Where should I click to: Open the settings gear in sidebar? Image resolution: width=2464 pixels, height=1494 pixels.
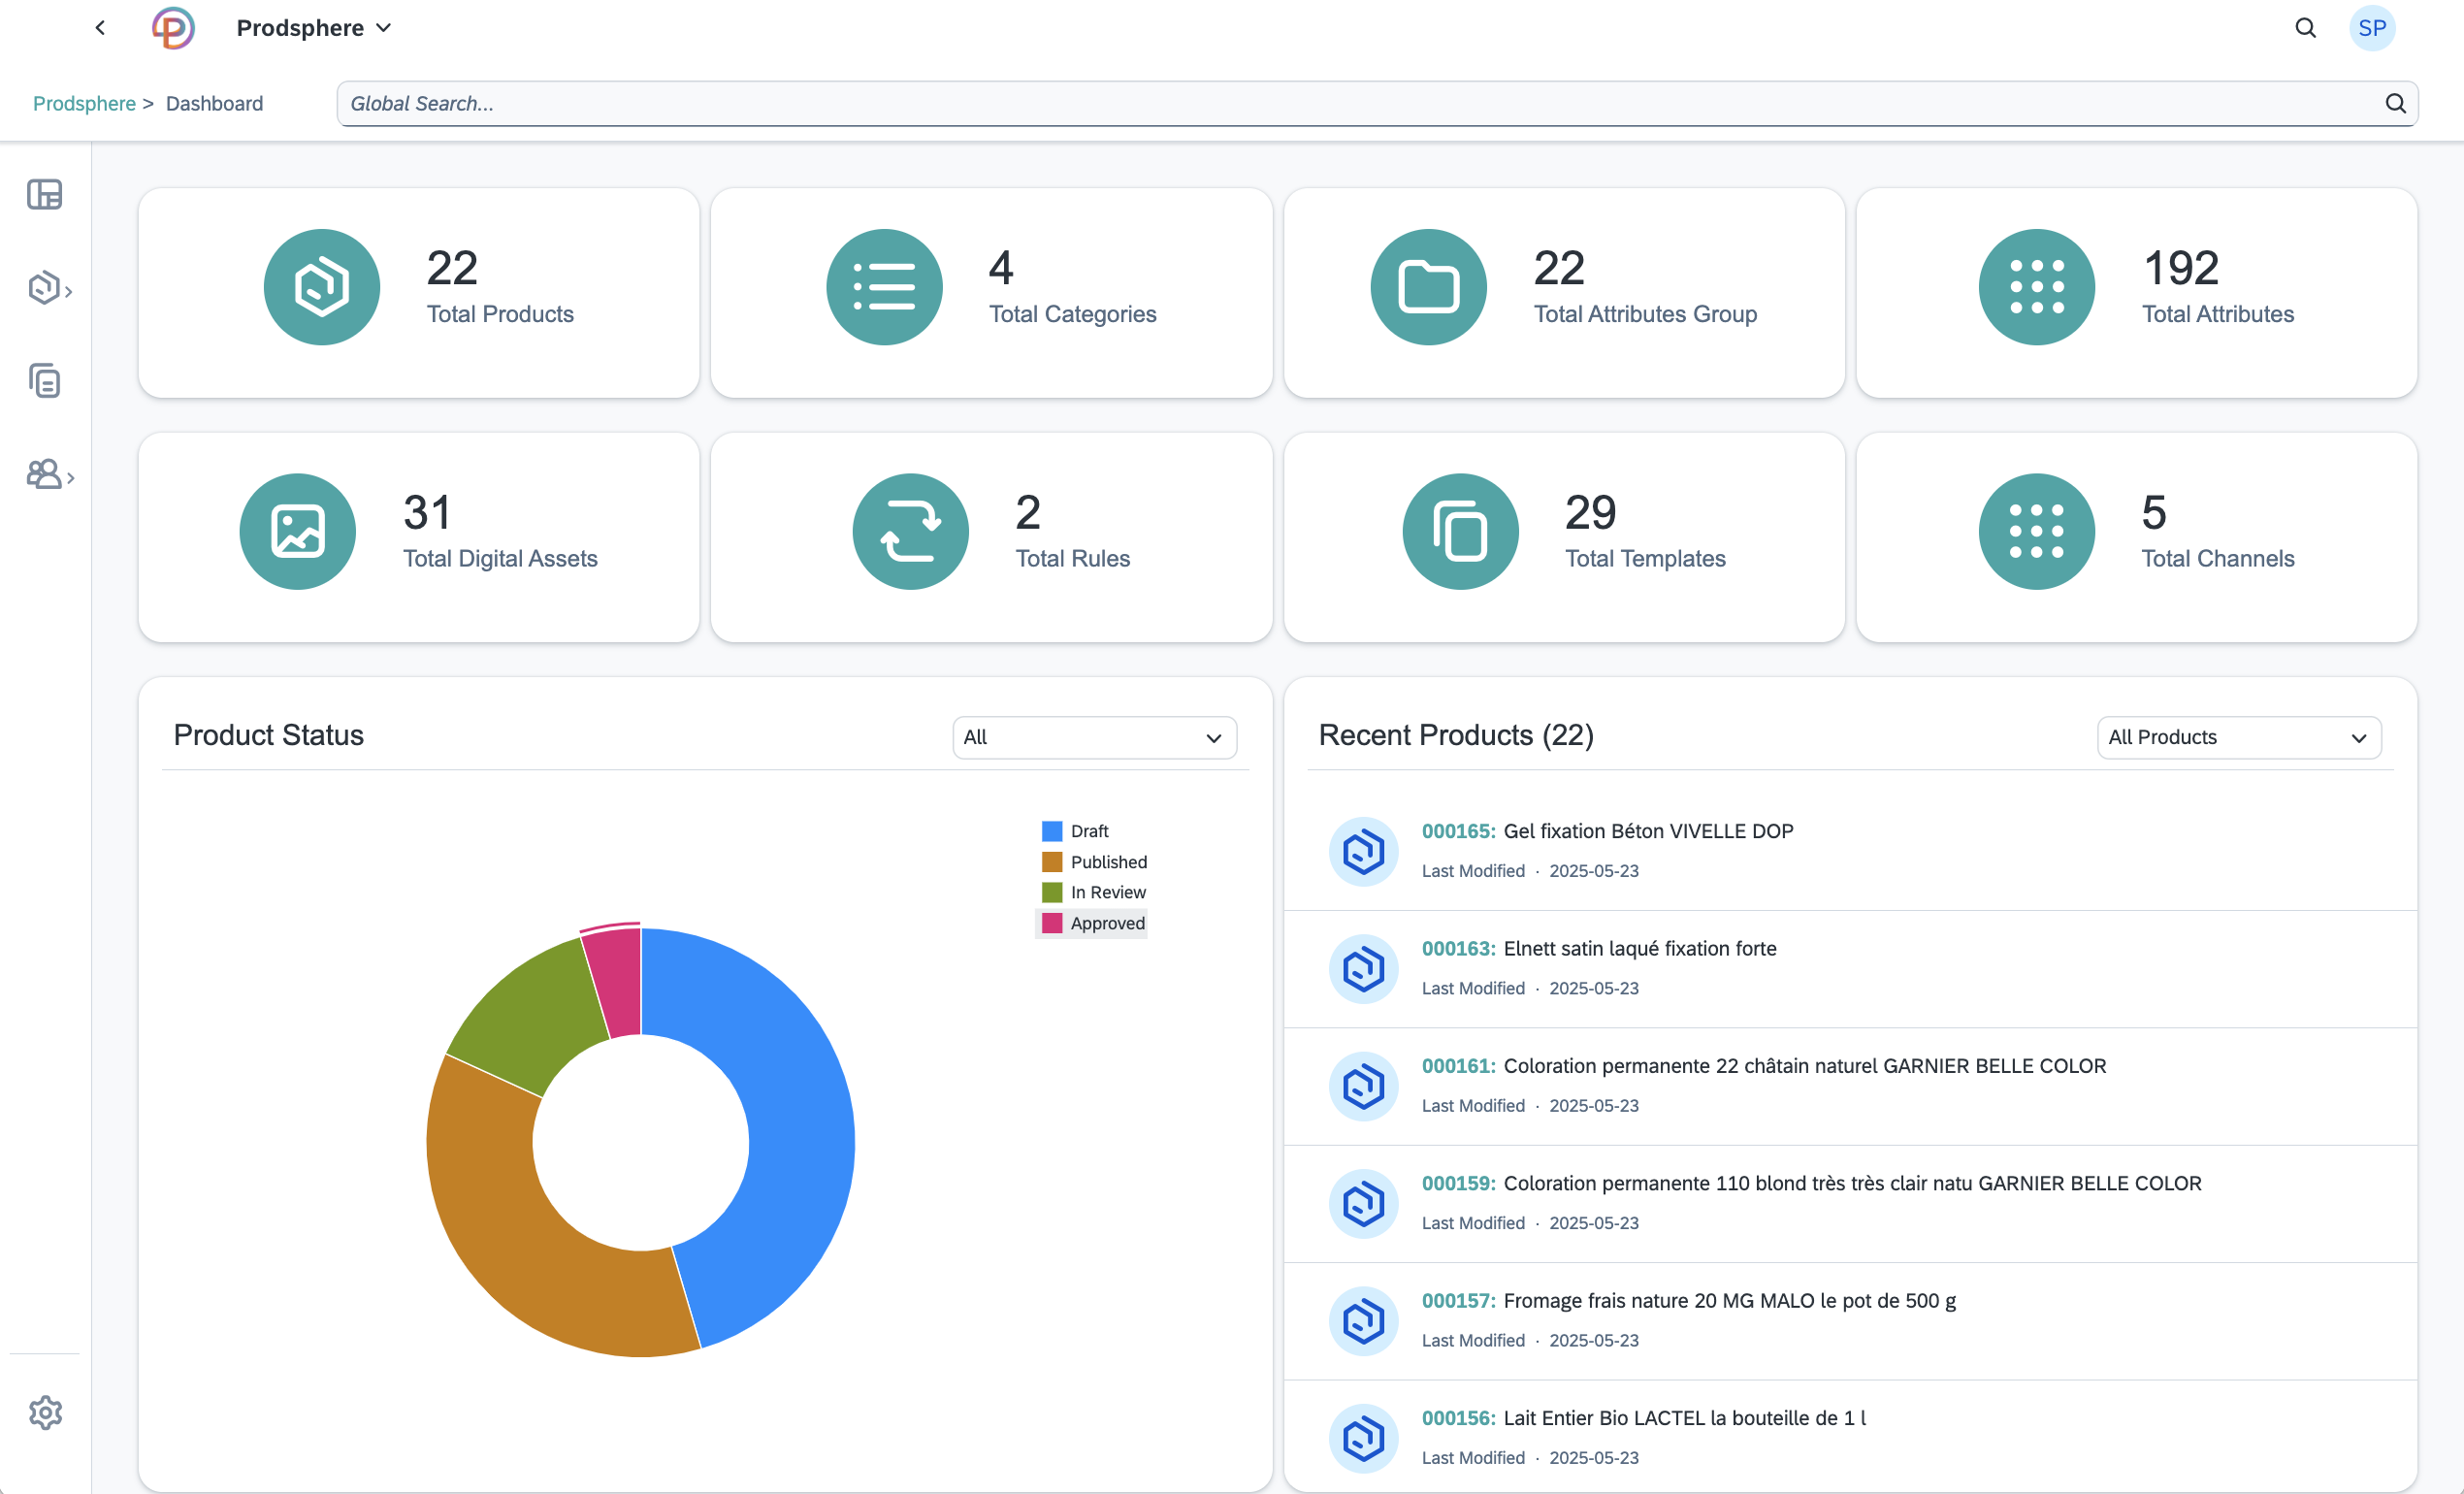45,1413
